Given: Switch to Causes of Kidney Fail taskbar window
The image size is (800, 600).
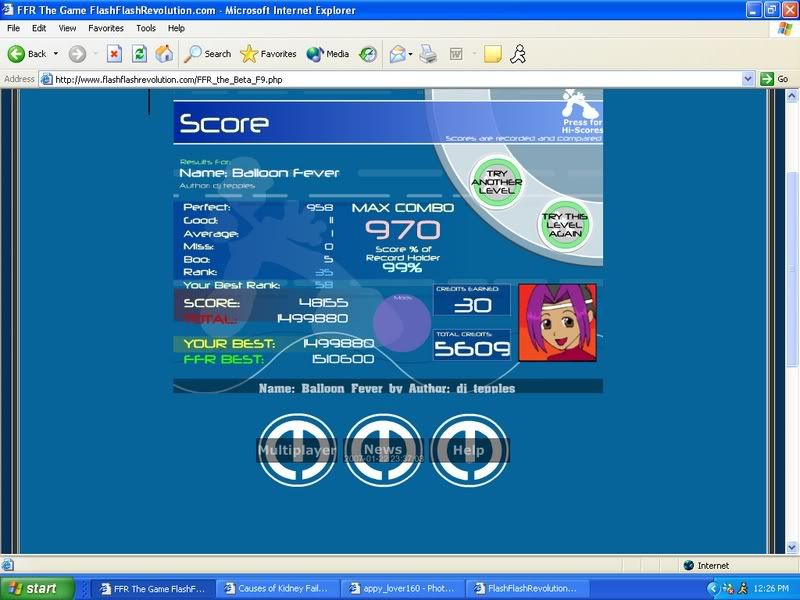Looking at the screenshot, I should point(277,588).
